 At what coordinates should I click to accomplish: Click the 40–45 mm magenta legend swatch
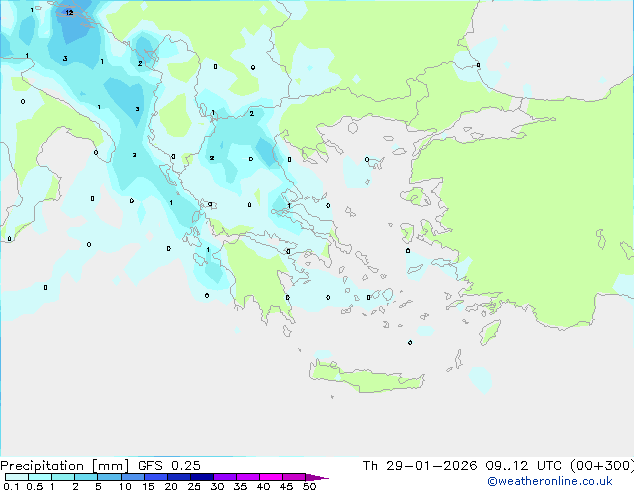coord(271,477)
